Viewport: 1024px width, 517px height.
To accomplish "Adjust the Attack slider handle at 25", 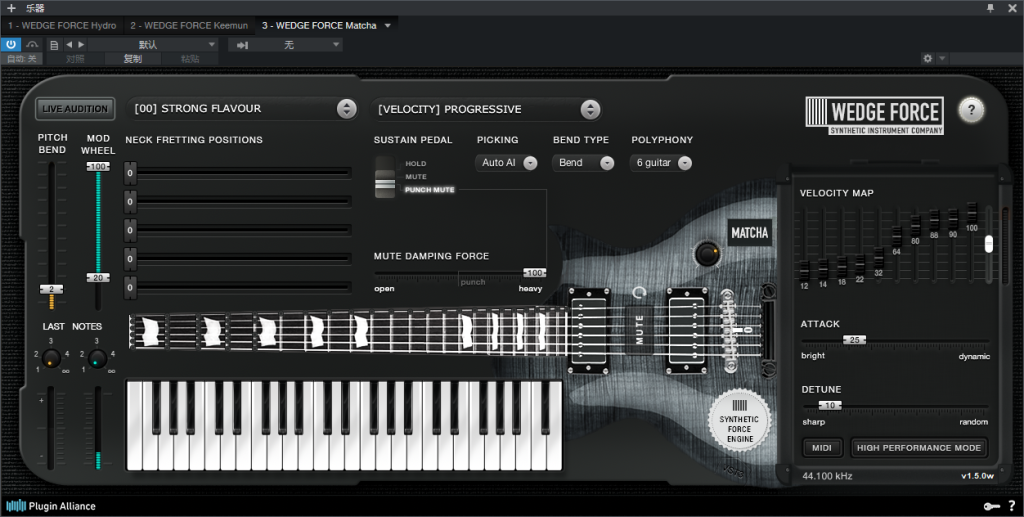I will pos(854,340).
